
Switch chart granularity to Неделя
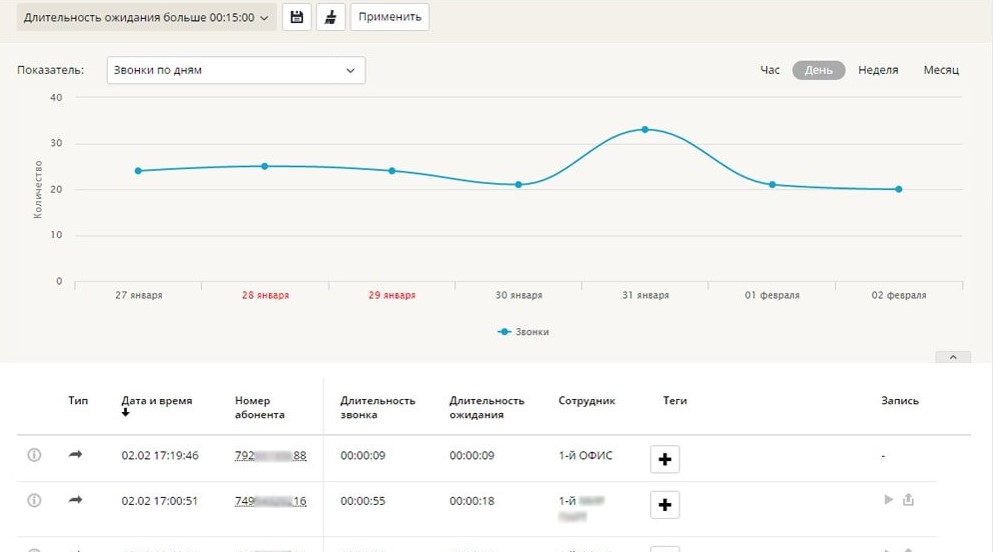[x=878, y=70]
